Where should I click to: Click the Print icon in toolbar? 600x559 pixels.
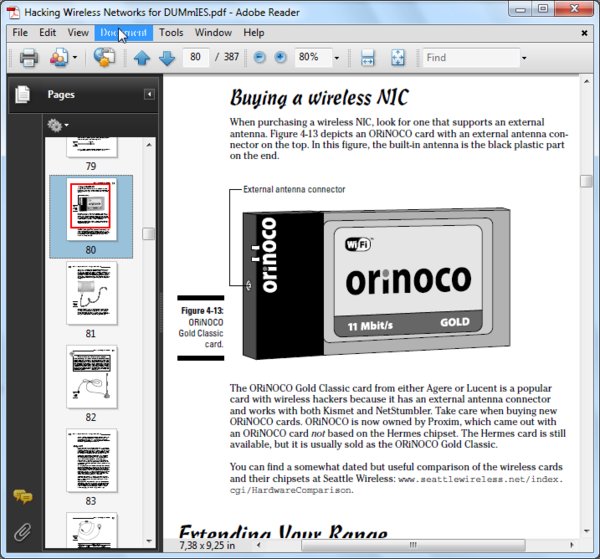(29, 58)
